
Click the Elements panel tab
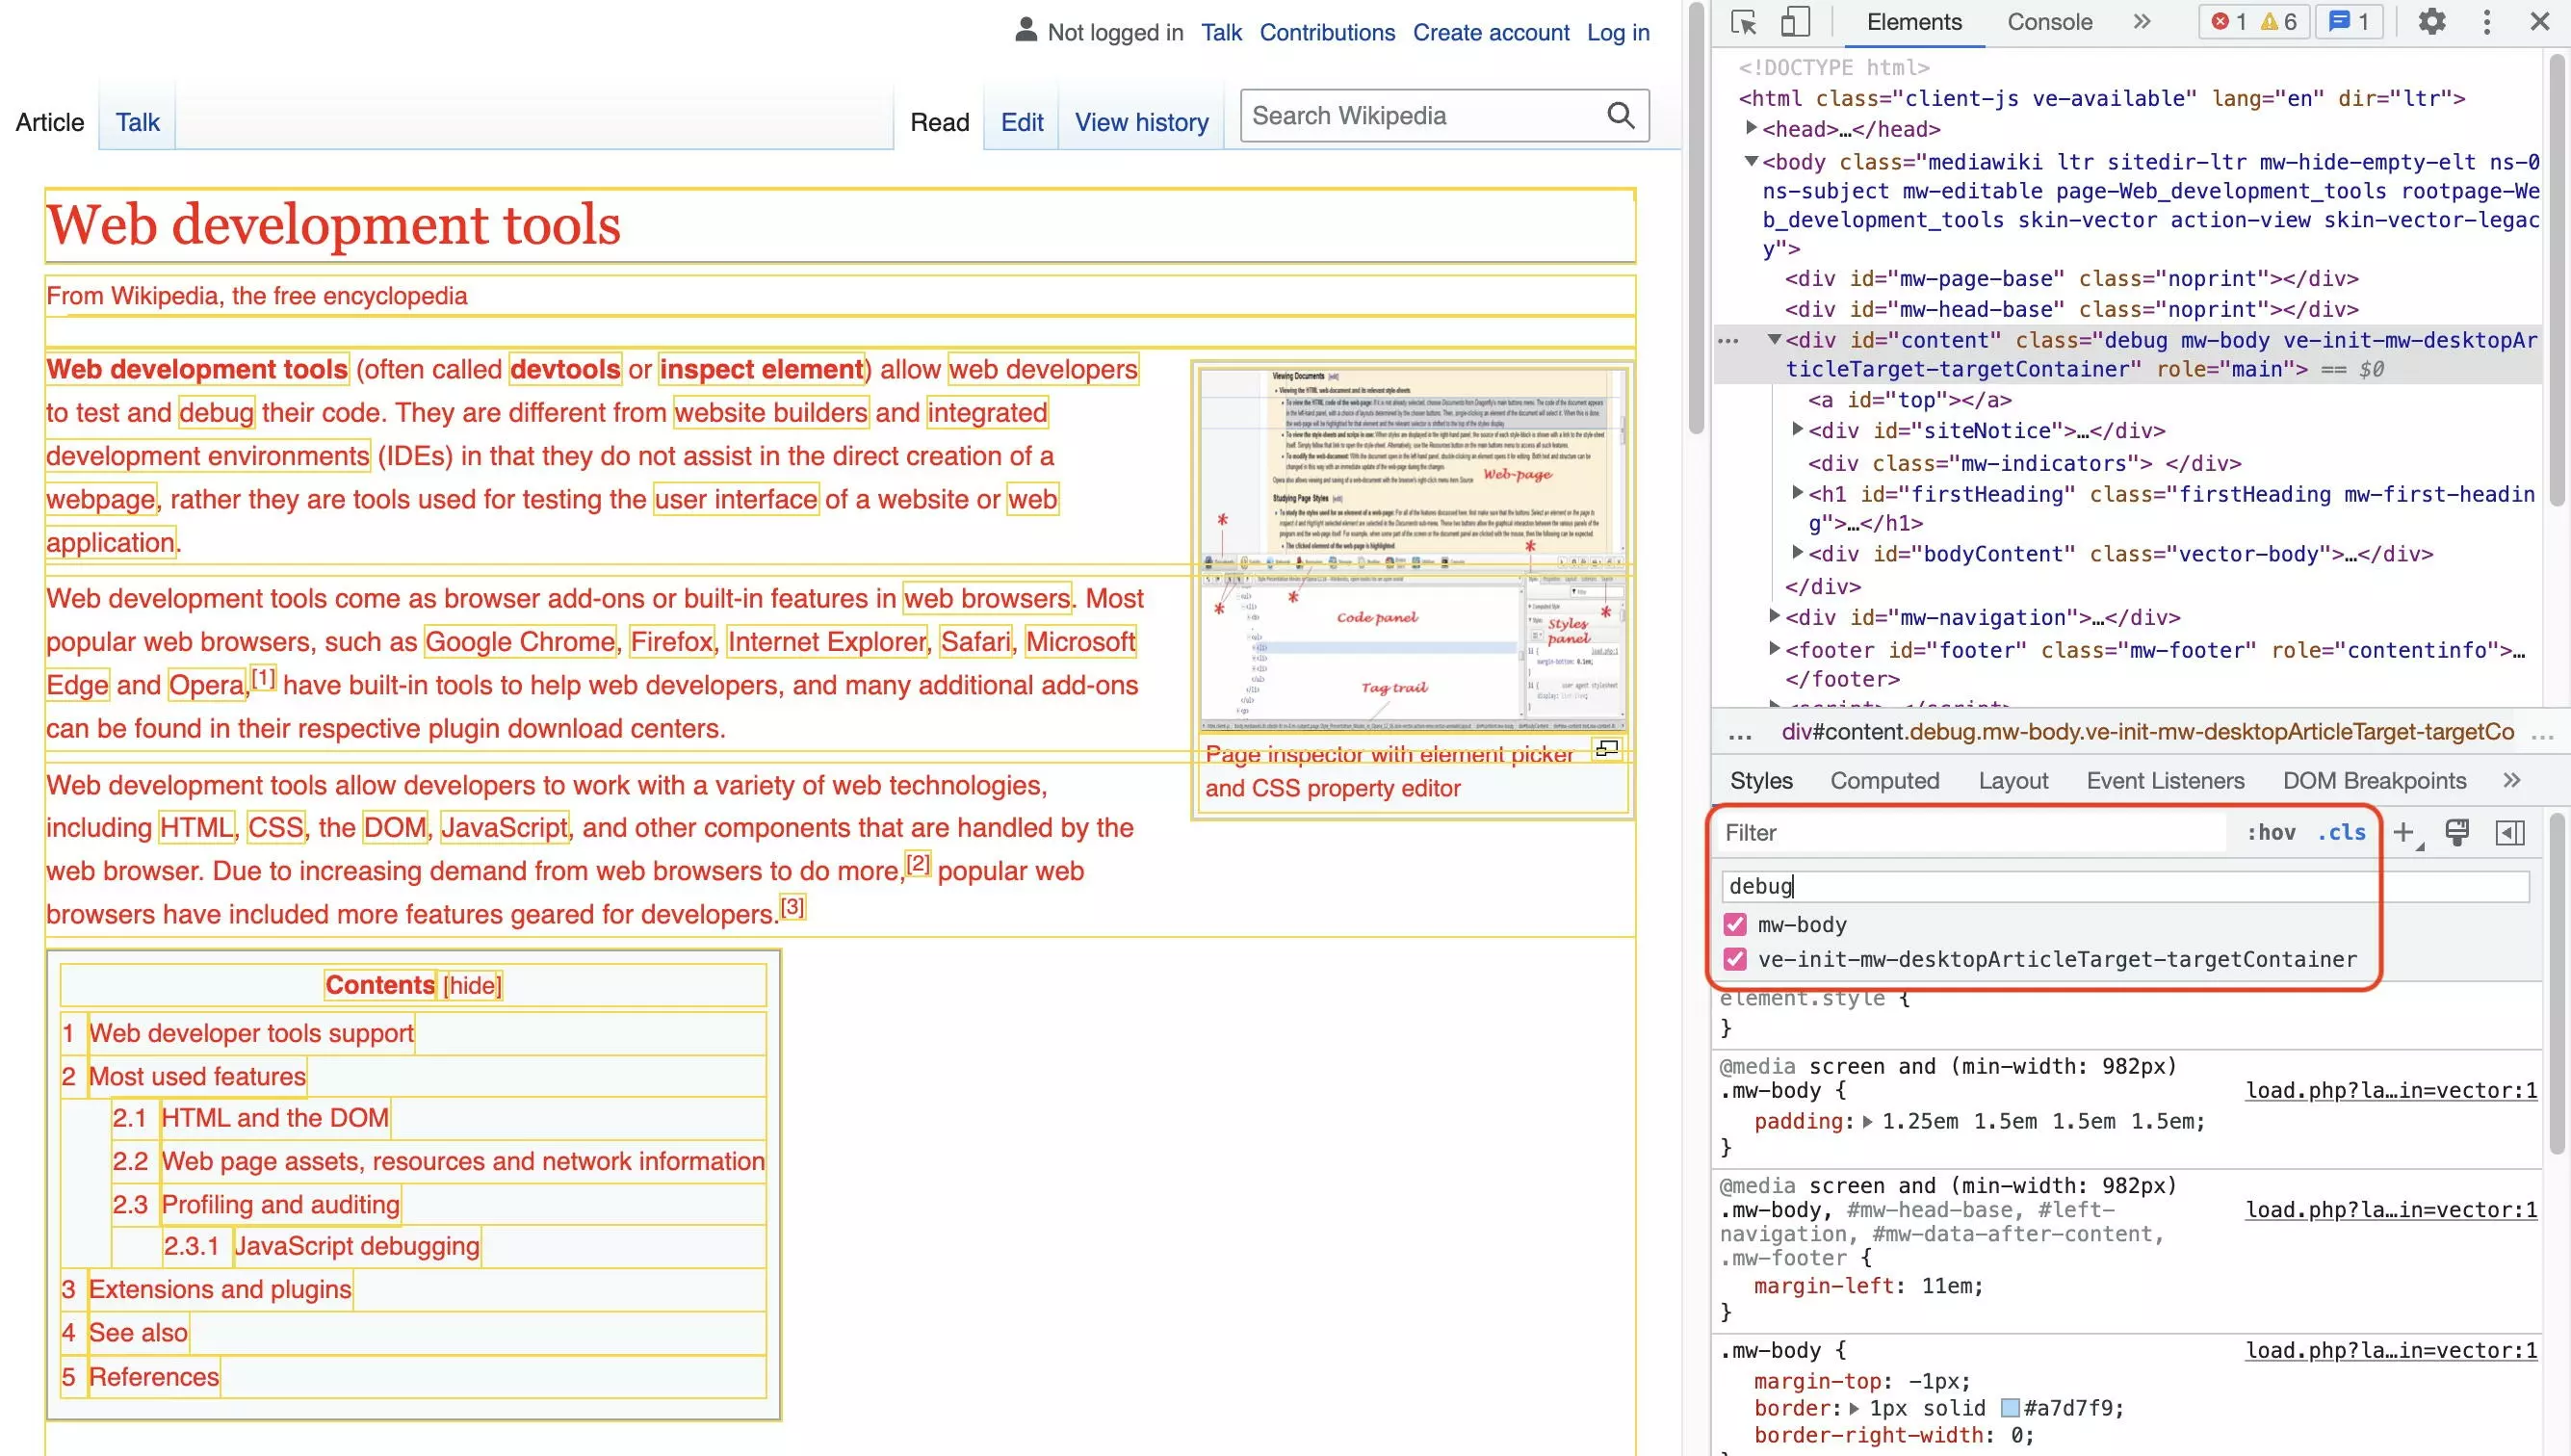(1914, 21)
